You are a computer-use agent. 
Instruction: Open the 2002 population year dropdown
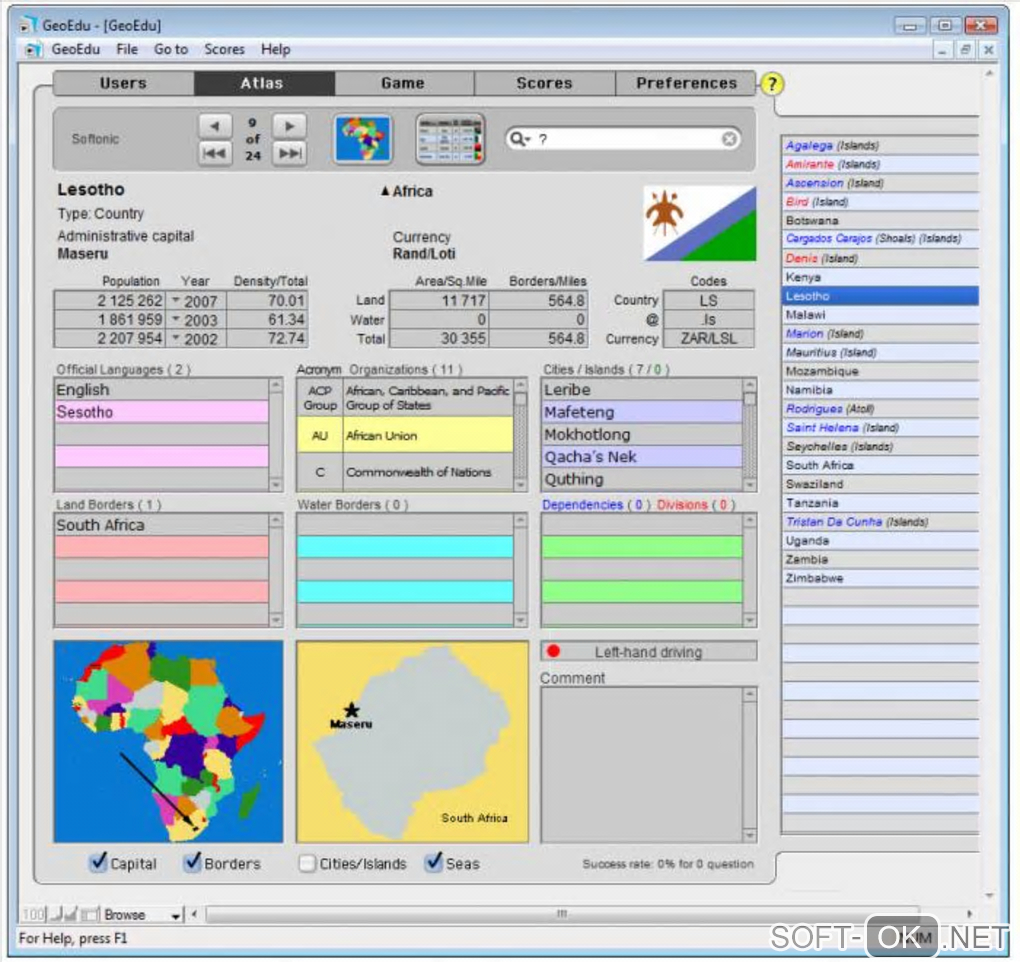[x=176, y=338]
